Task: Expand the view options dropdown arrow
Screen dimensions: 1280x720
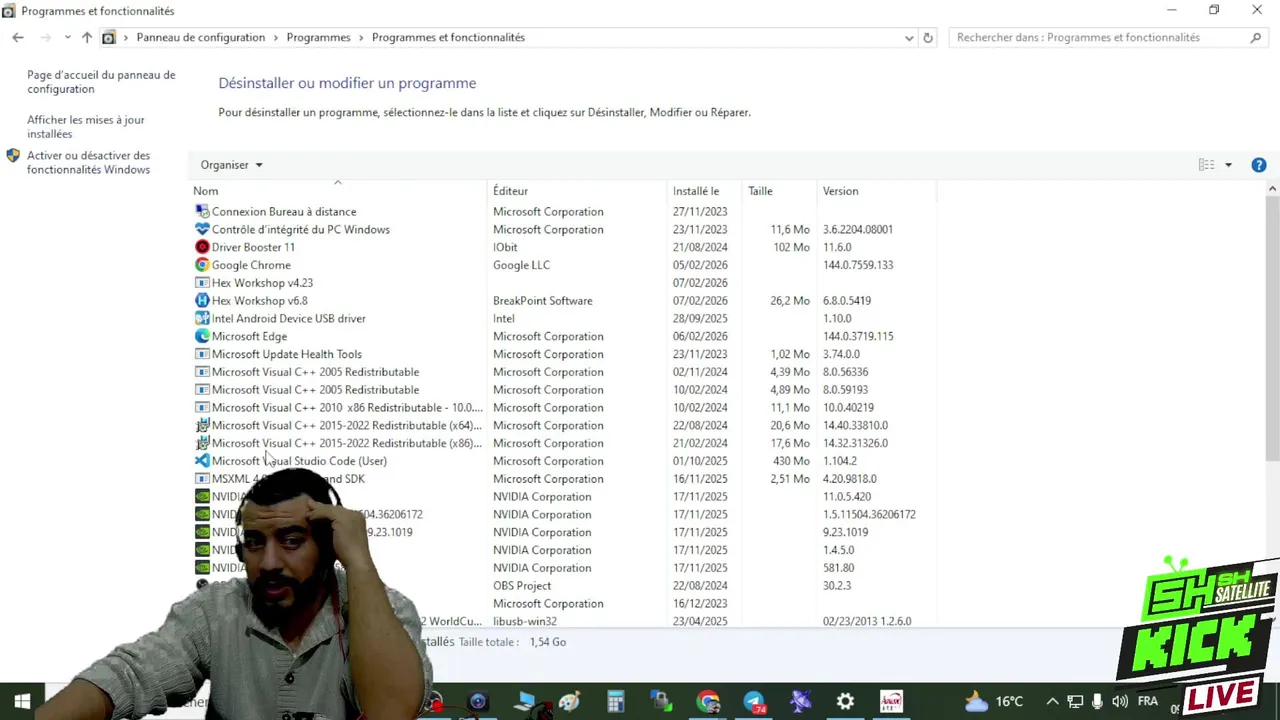Action: [x=1228, y=165]
